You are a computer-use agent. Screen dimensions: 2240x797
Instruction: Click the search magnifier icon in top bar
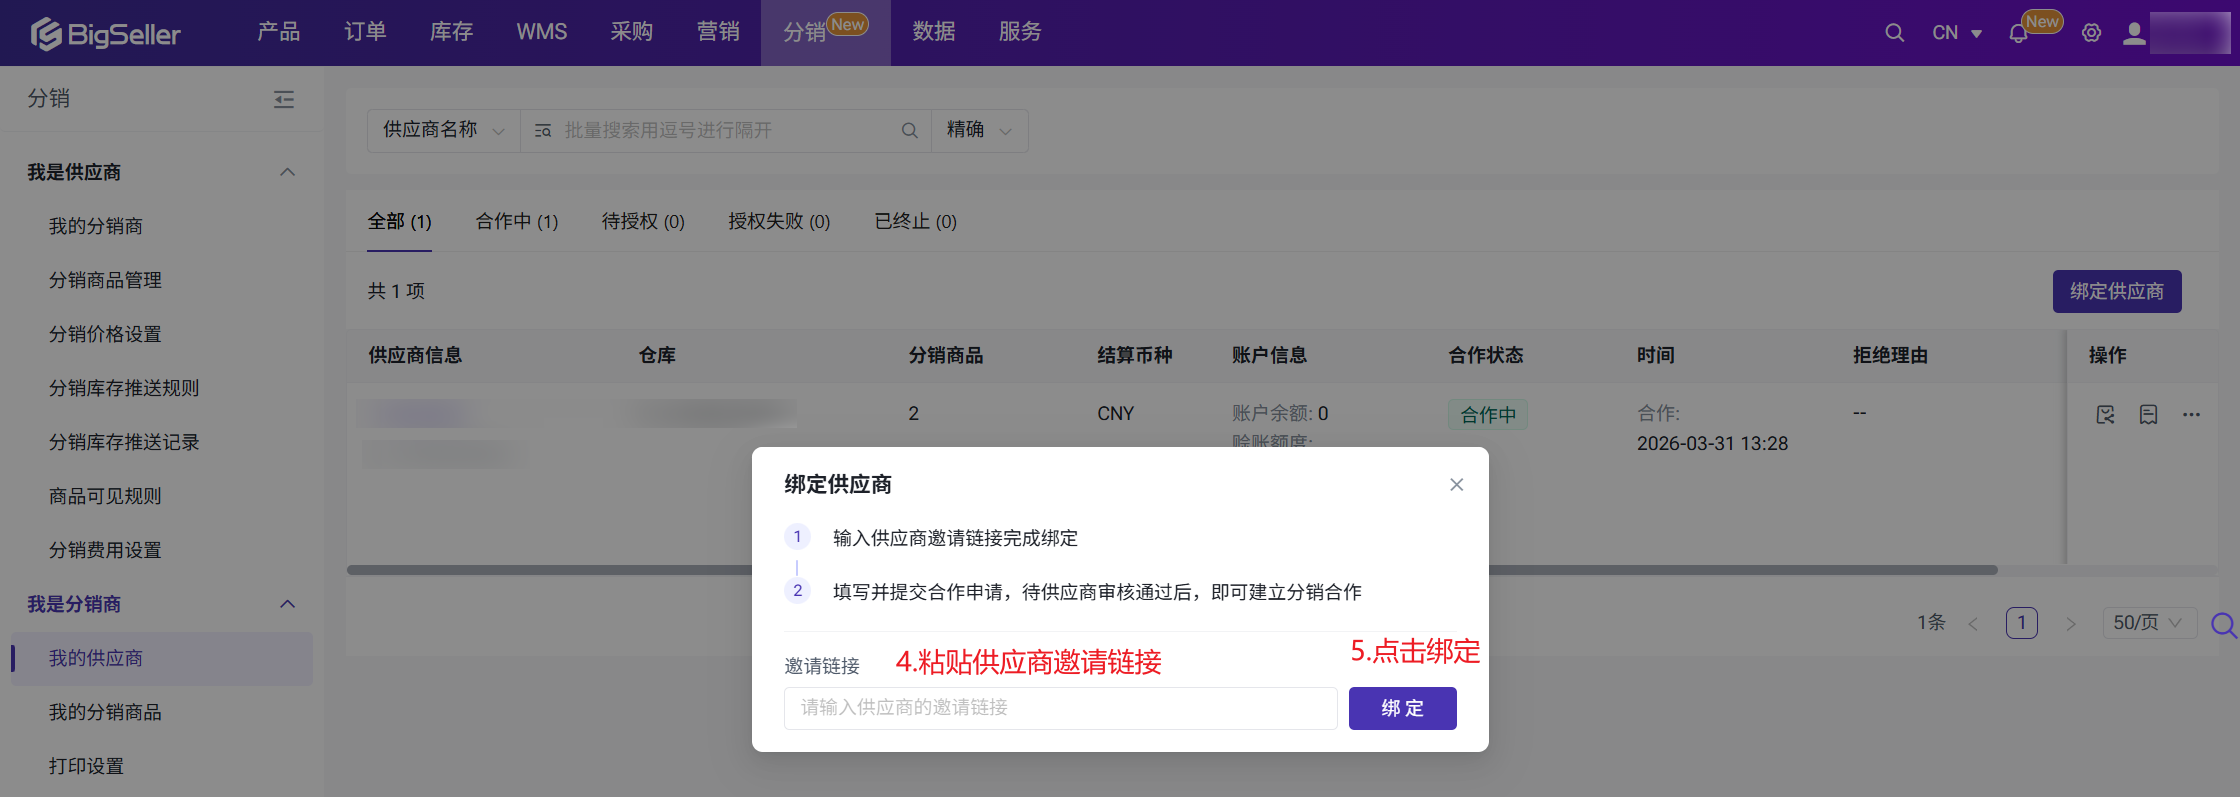click(x=1894, y=33)
